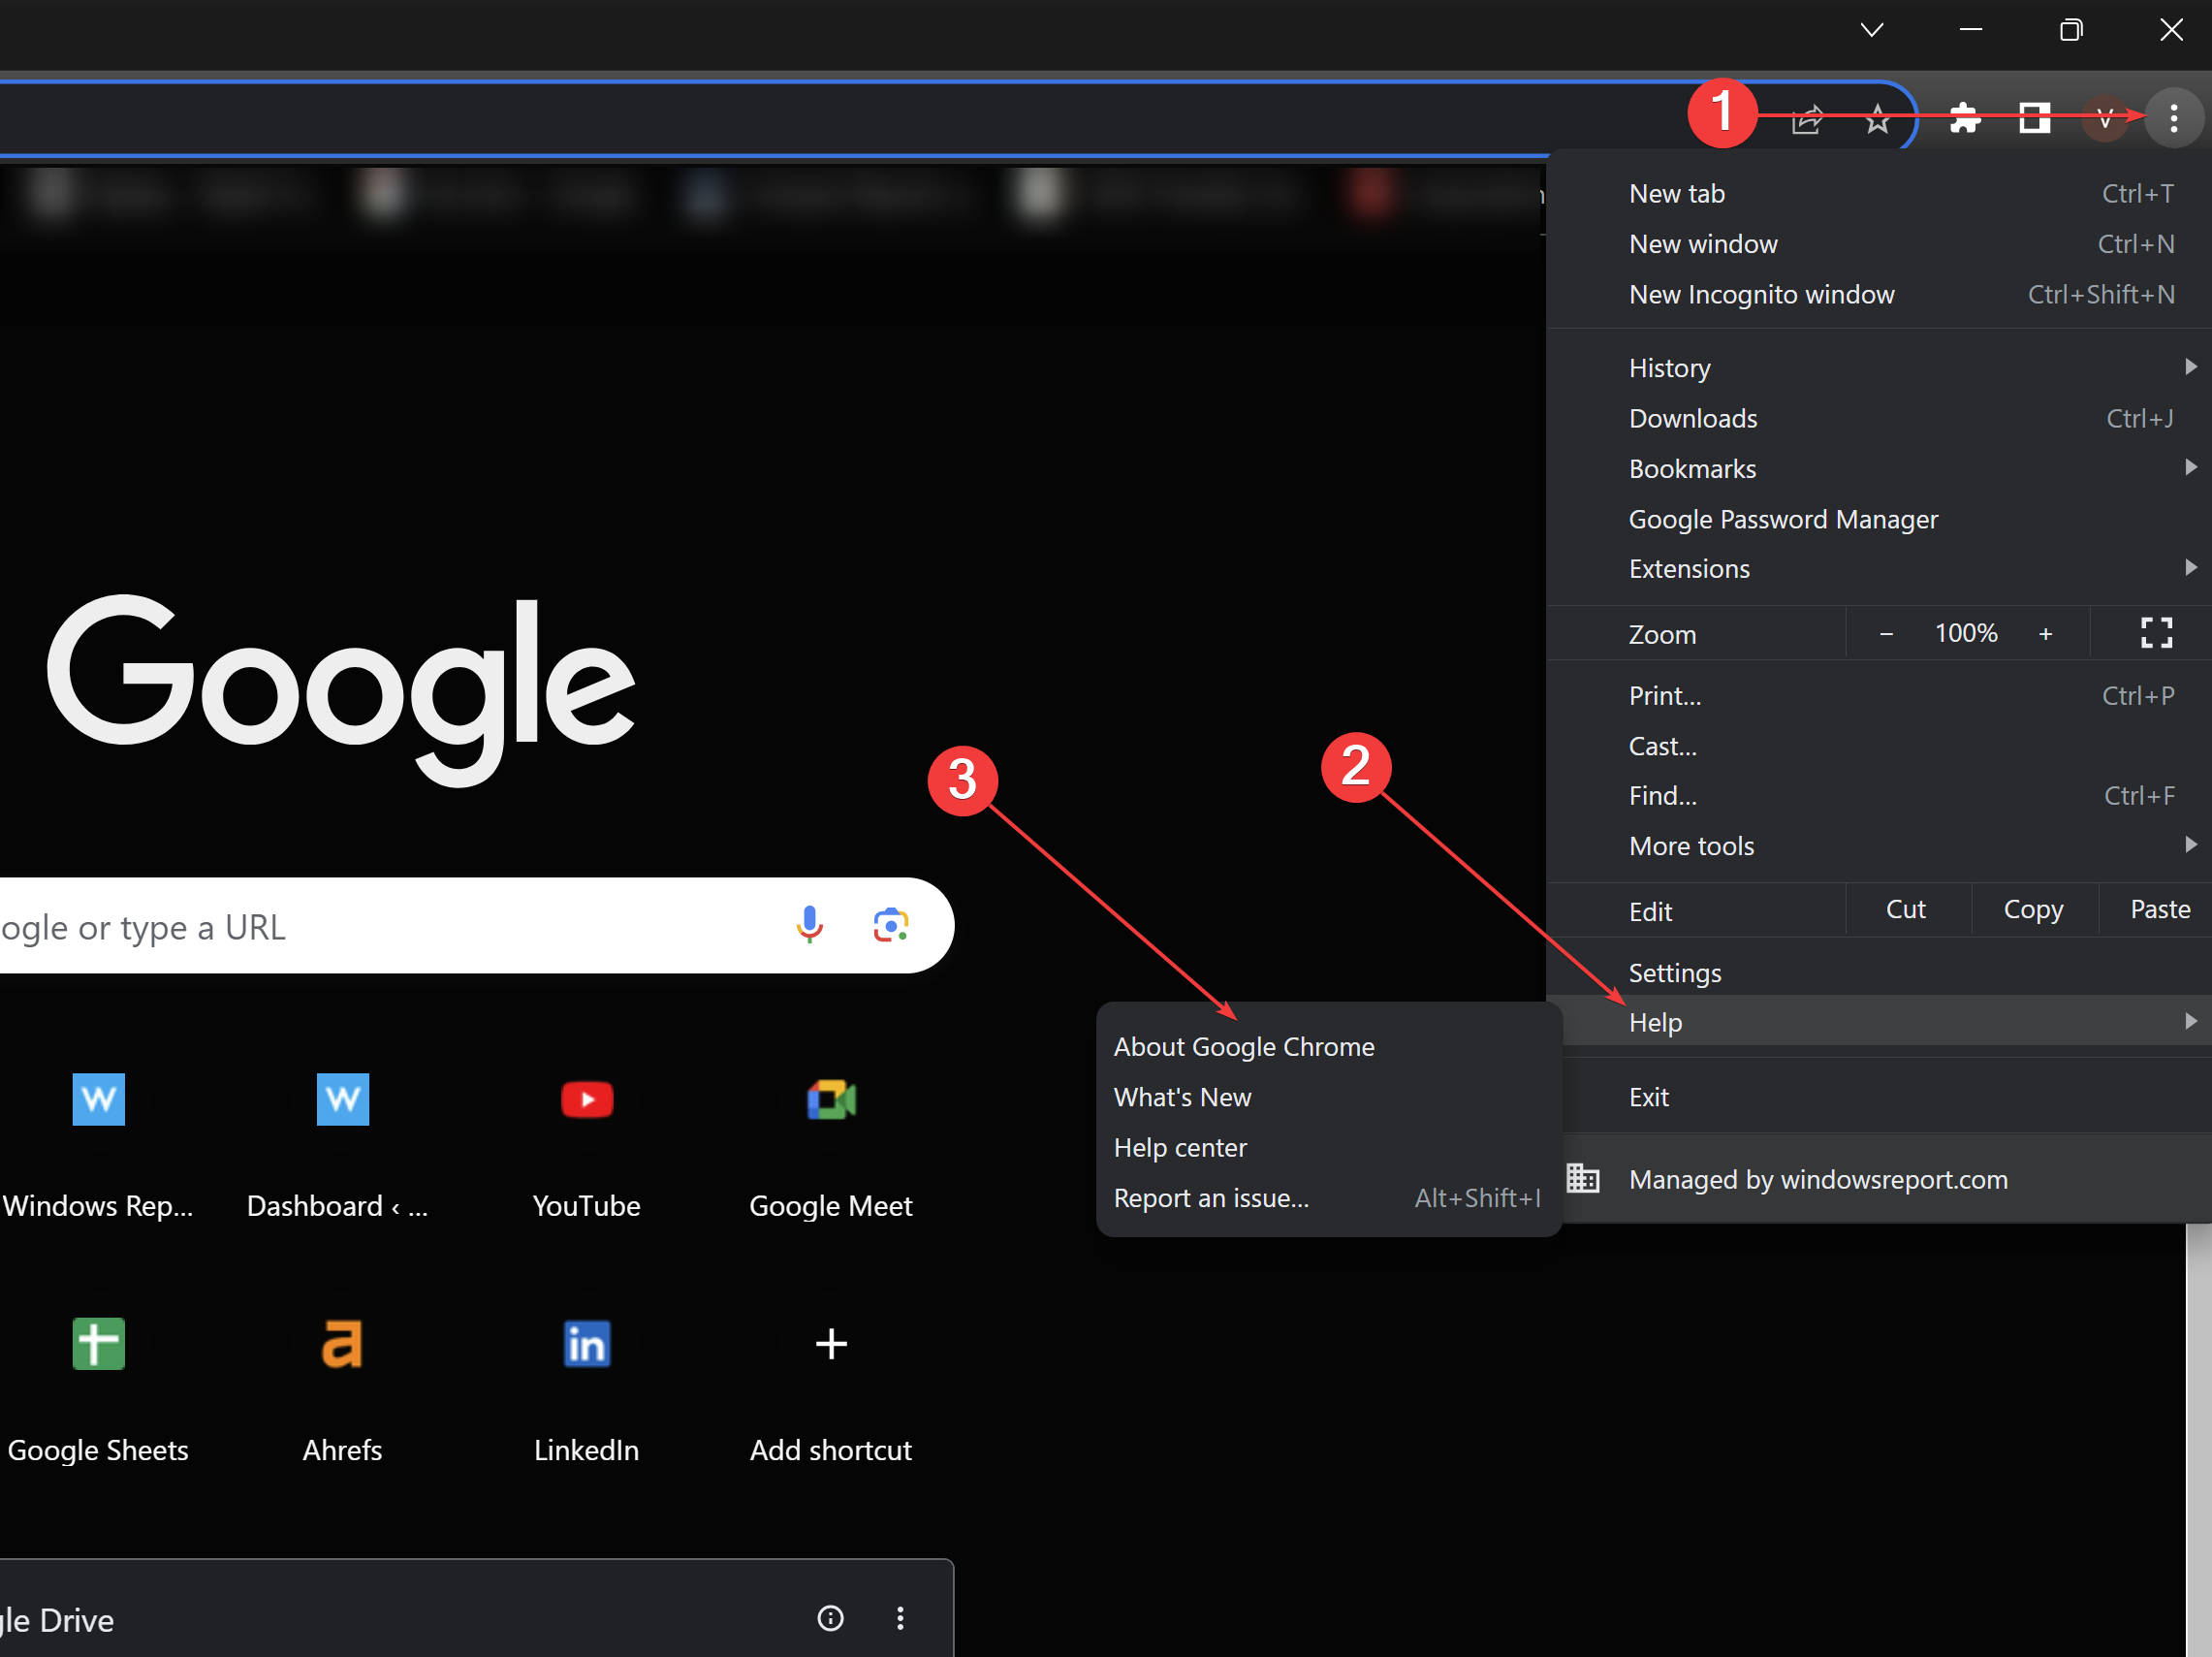Click the three-dot Chrome menu button

(2172, 119)
